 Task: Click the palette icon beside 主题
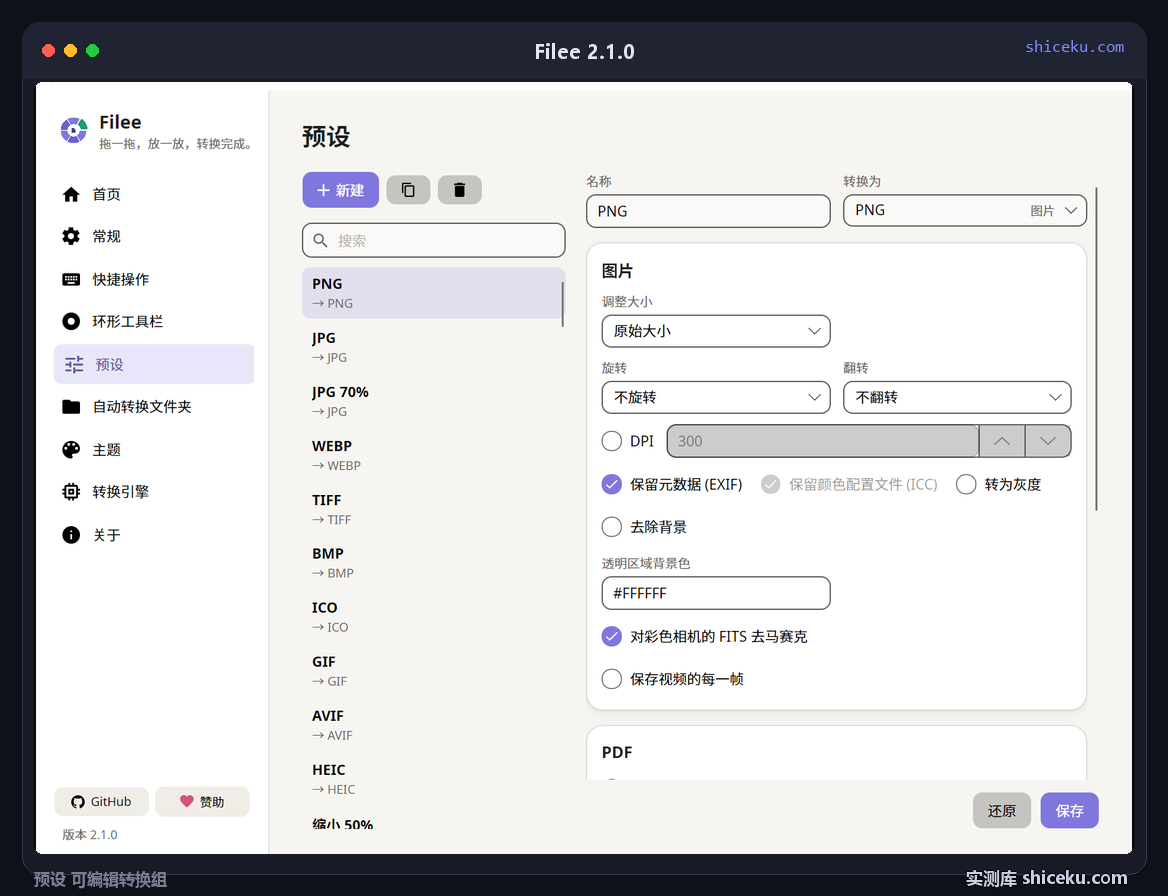pyautogui.click(x=71, y=449)
